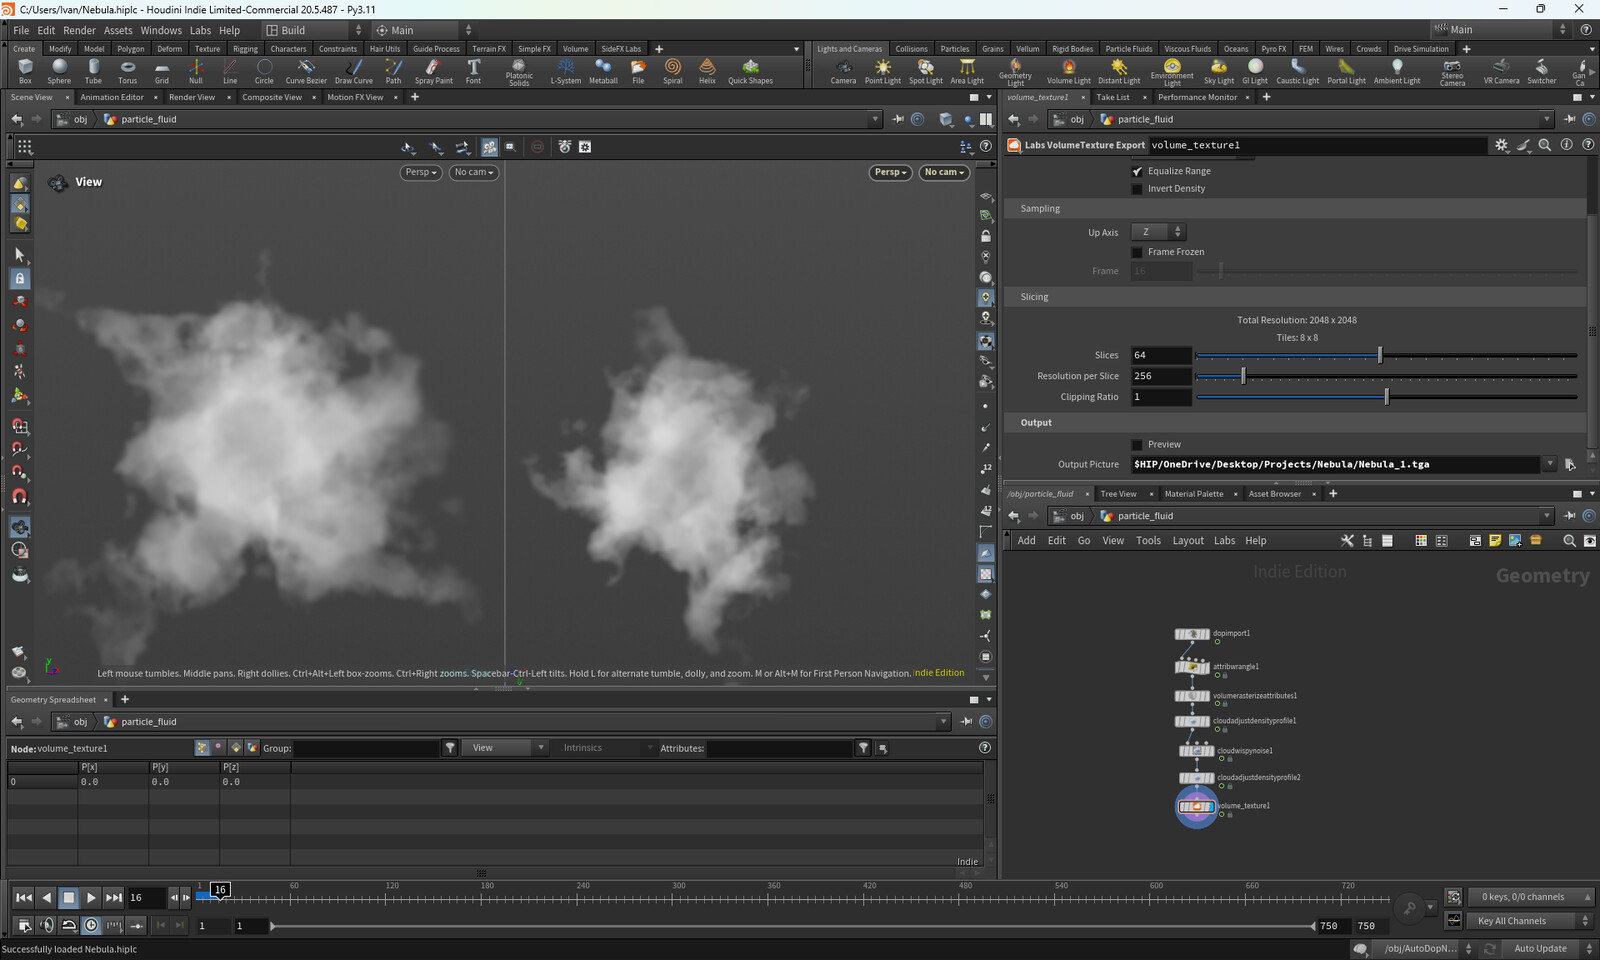The height and width of the screenshot is (960, 1600).
Task: Open the left viewport Persp menu
Action: (x=420, y=172)
